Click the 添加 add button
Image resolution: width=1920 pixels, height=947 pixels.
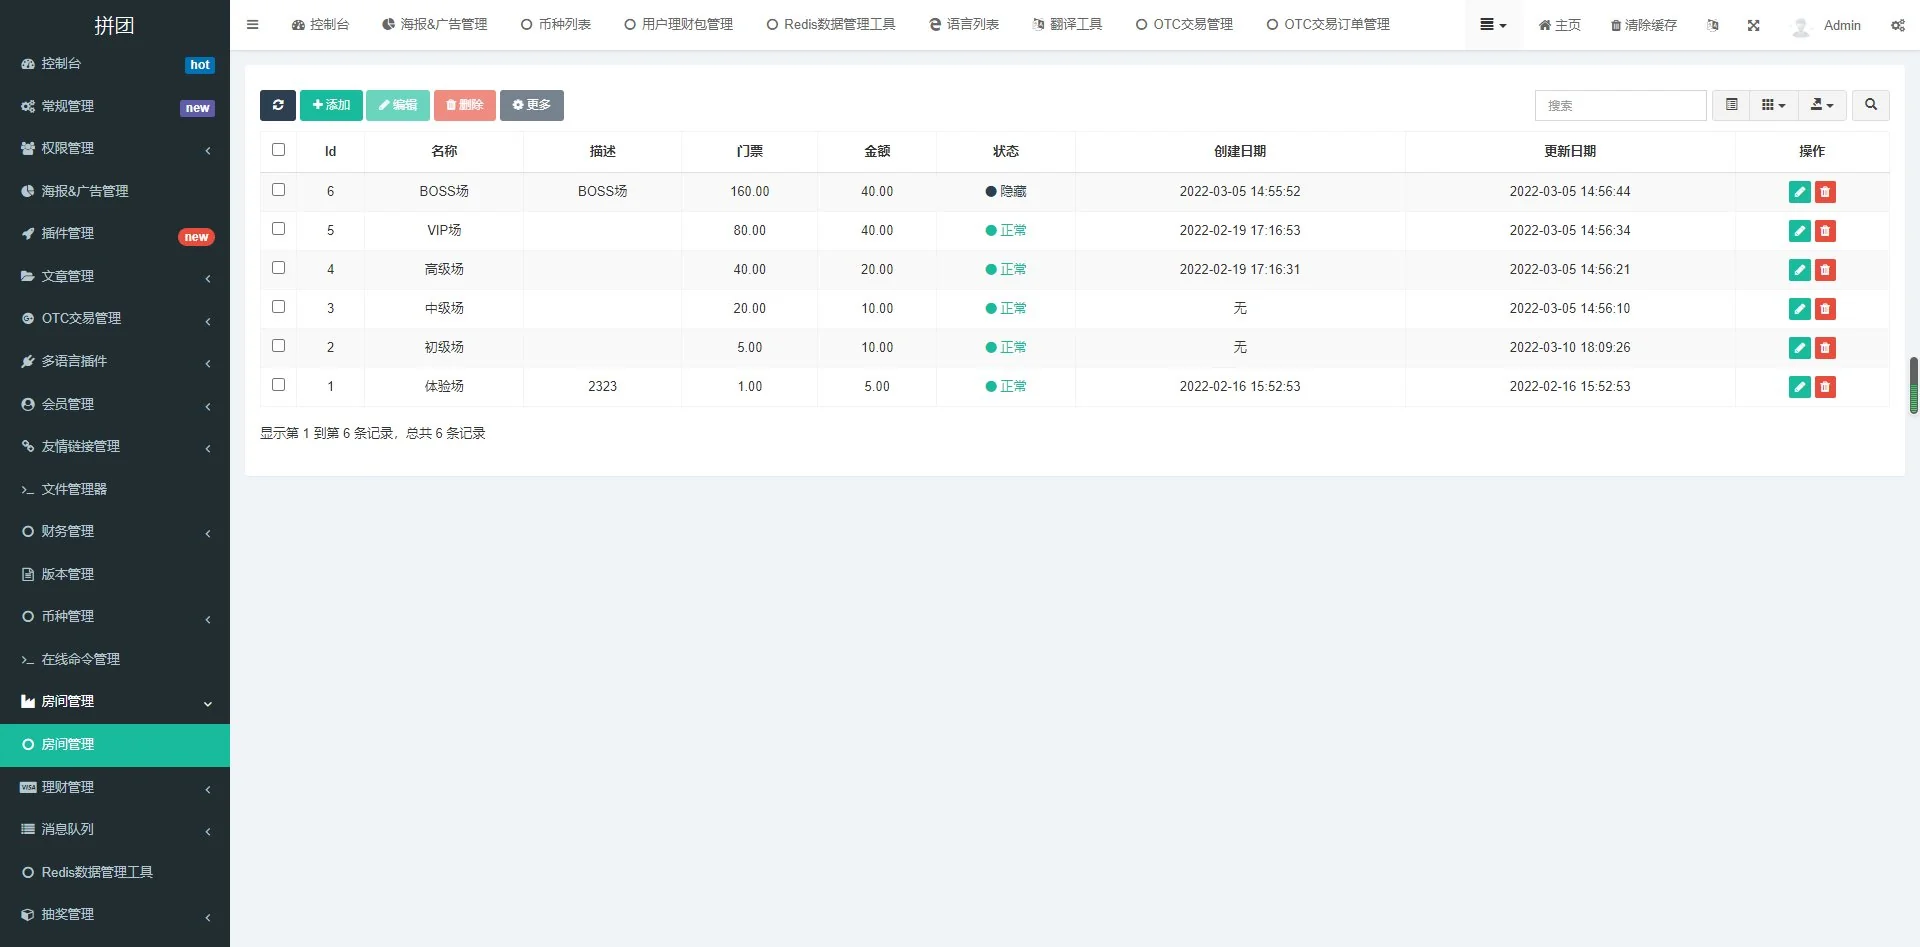tap(331, 105)
